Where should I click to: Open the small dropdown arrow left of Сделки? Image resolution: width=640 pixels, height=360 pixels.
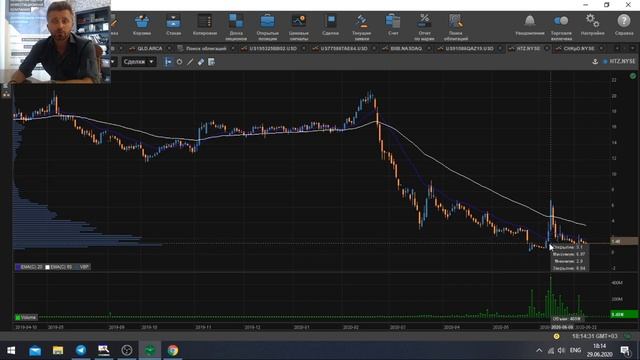point(112,62)
